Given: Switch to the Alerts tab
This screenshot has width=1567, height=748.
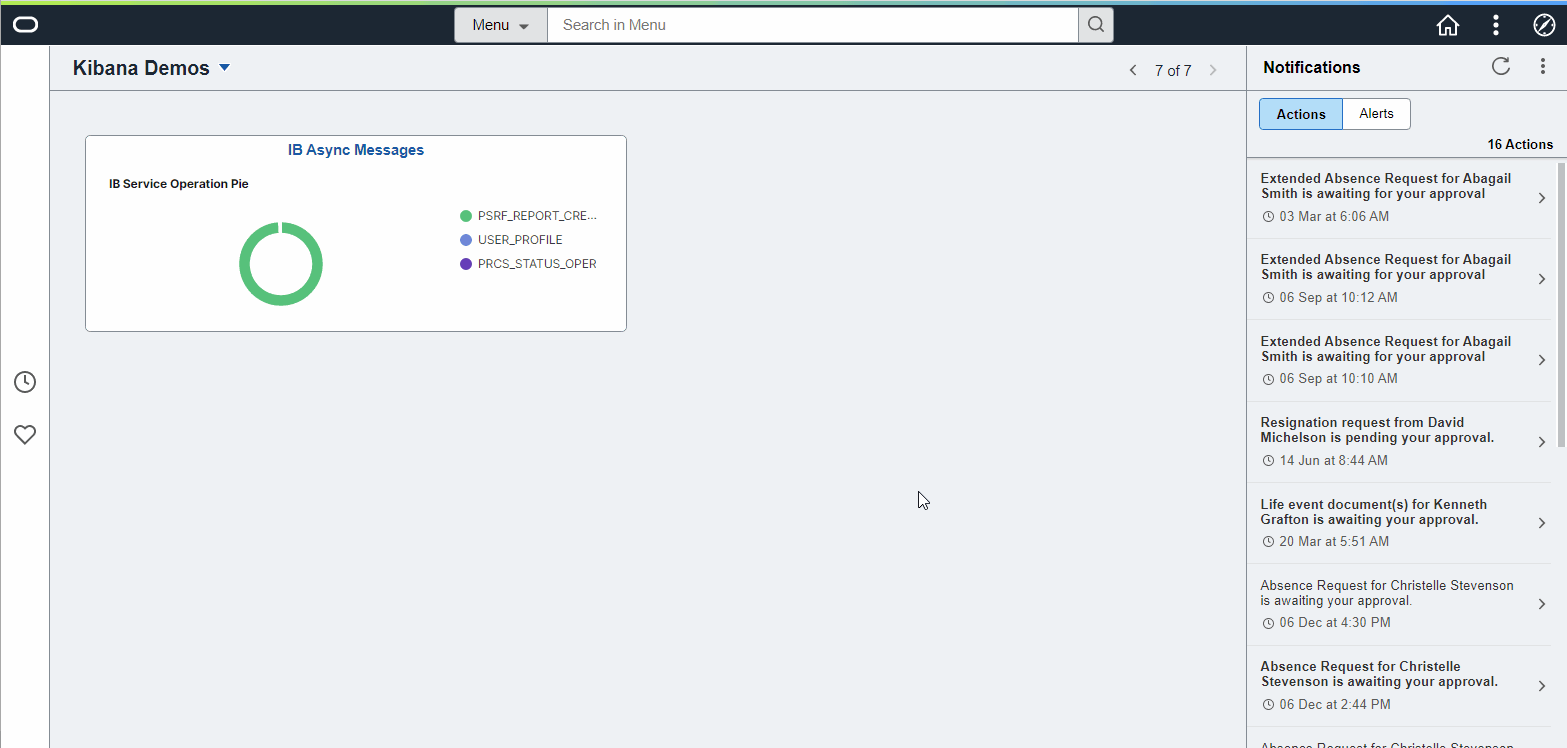Looking at the screenshot, I should pyautogui.click(x=1376, y=114).
